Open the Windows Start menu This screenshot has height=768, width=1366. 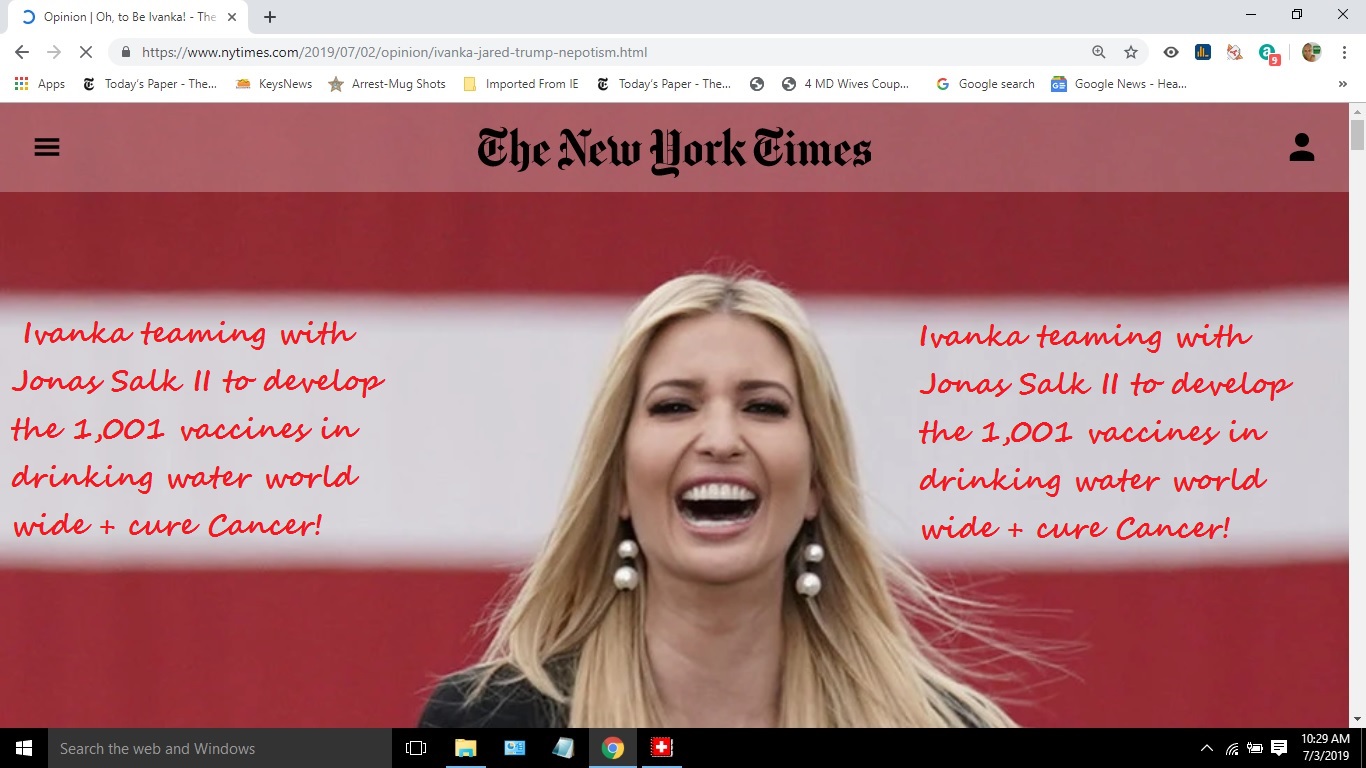click(x=24, y=748)
